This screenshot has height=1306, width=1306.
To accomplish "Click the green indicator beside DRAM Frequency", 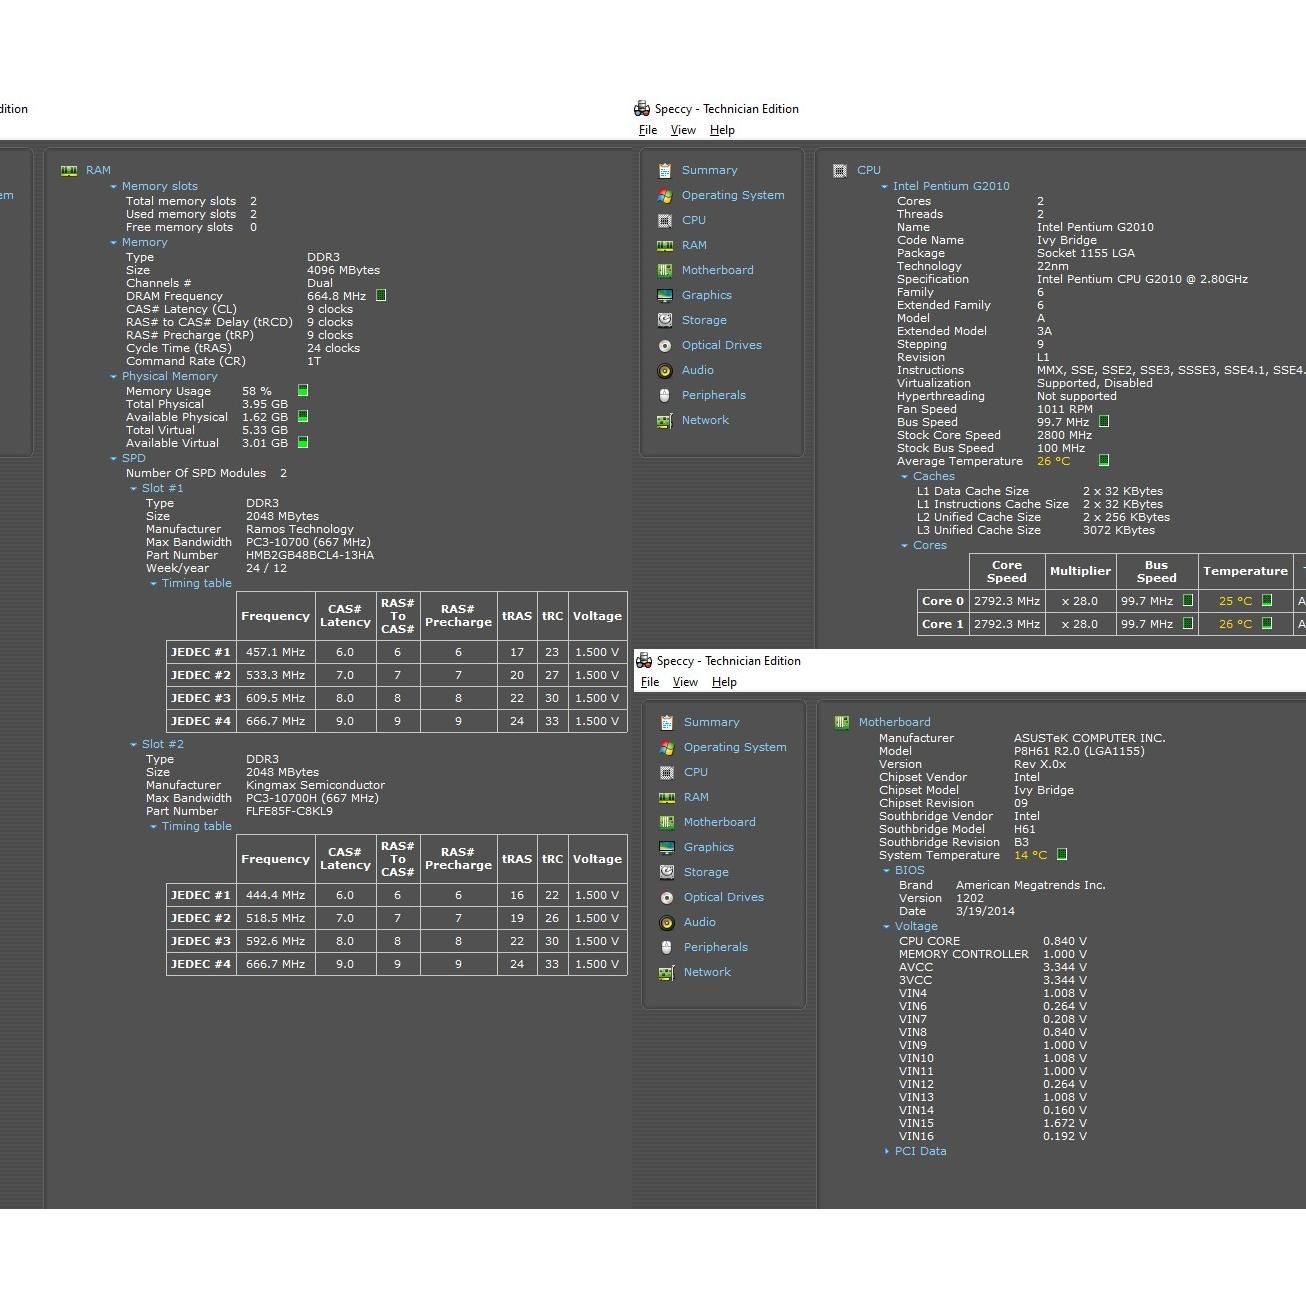I will (x=381, y=296).
